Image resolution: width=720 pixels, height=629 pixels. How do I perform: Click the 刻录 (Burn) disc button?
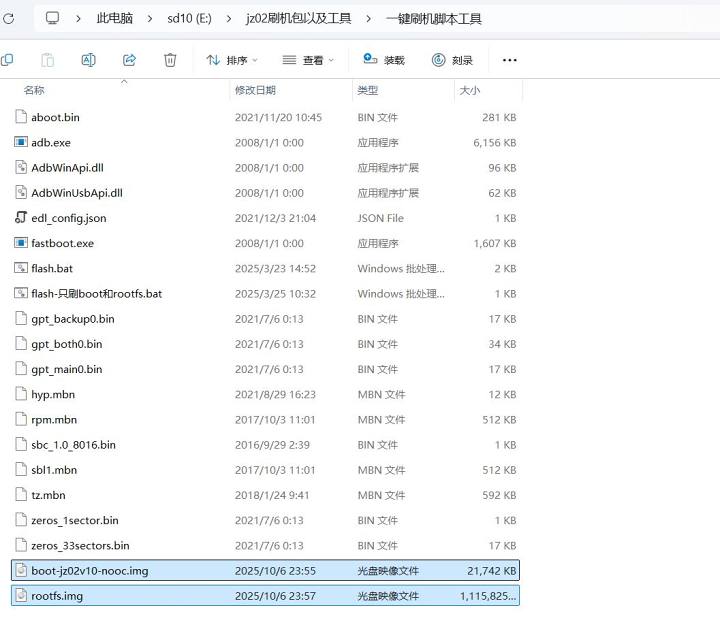(x=452, y=60)
